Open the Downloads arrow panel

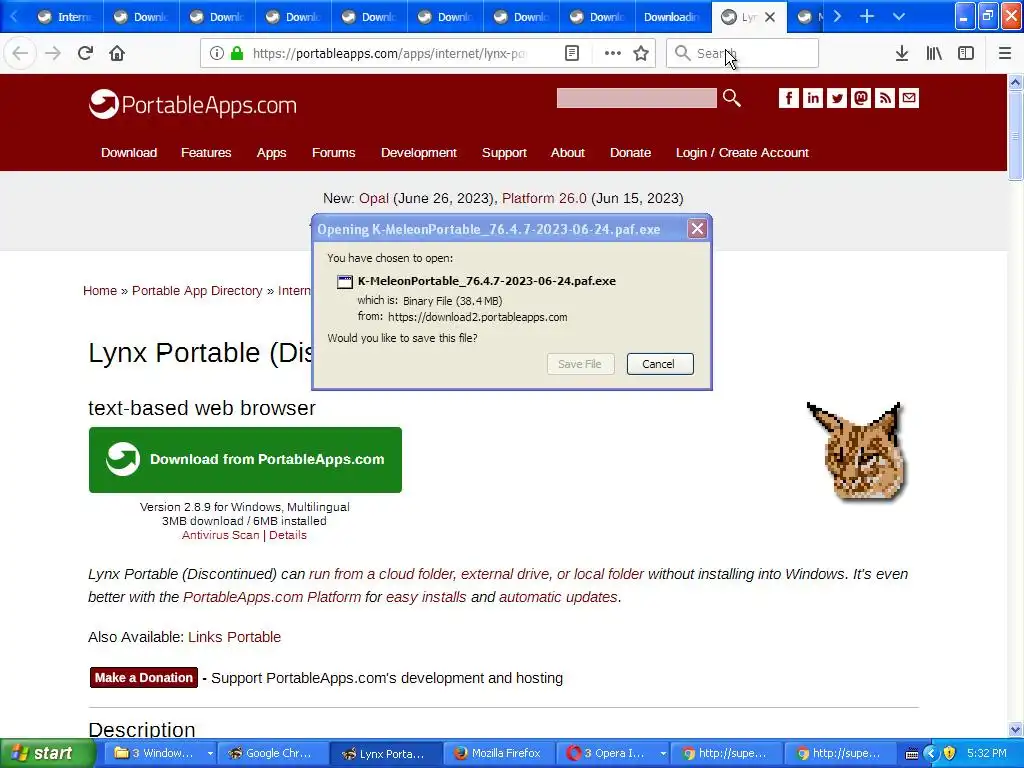coord(902,53)
